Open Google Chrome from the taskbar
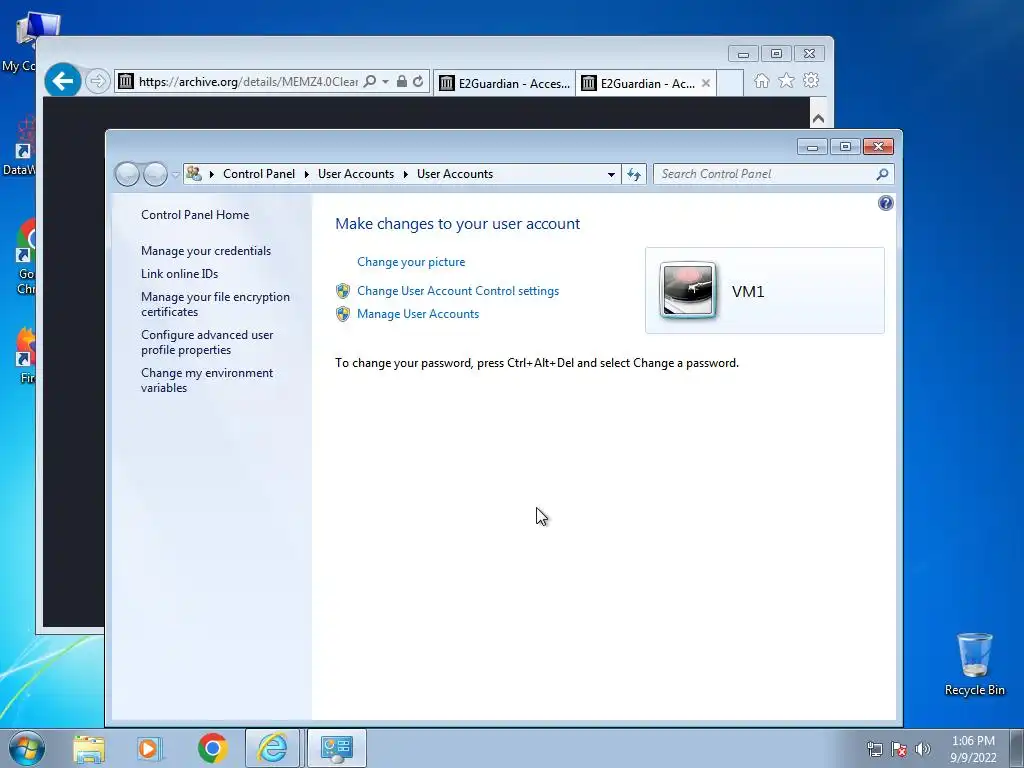1024x768 pixels. (x=212, y=748)
